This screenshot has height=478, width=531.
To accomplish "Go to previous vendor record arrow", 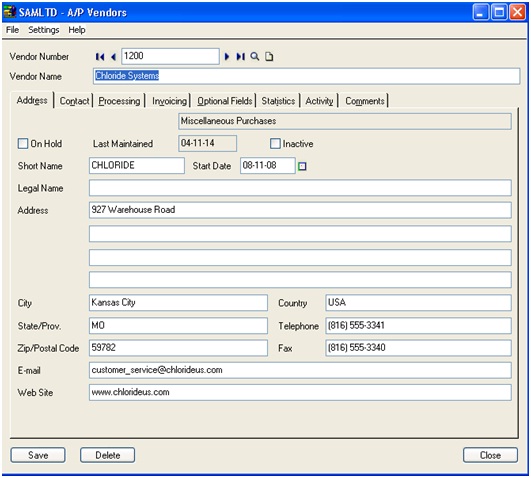I will pyautogui.click(x=113, y=57).
